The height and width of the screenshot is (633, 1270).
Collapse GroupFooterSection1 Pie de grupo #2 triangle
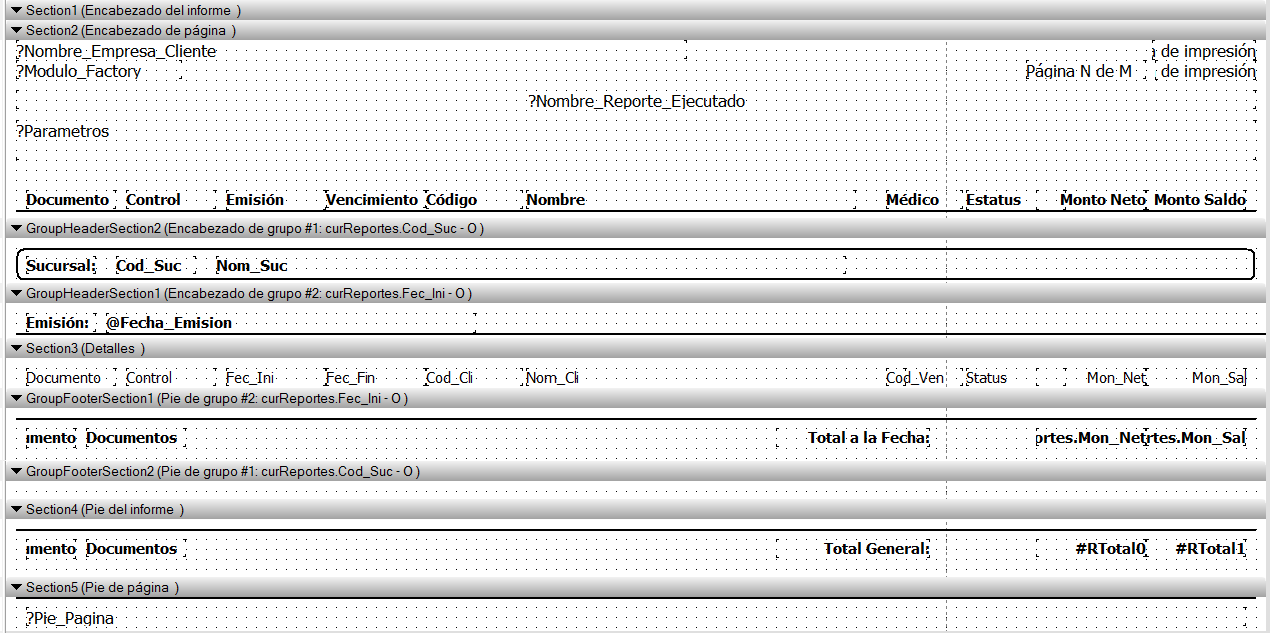click(x=16, y=398)
